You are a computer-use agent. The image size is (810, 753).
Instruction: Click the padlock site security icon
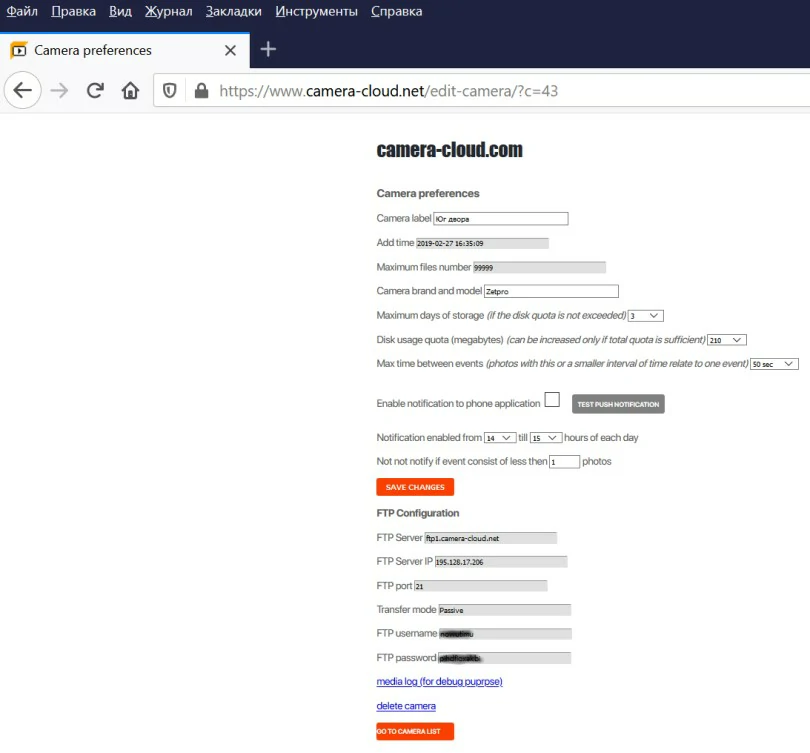coord(201,91)
